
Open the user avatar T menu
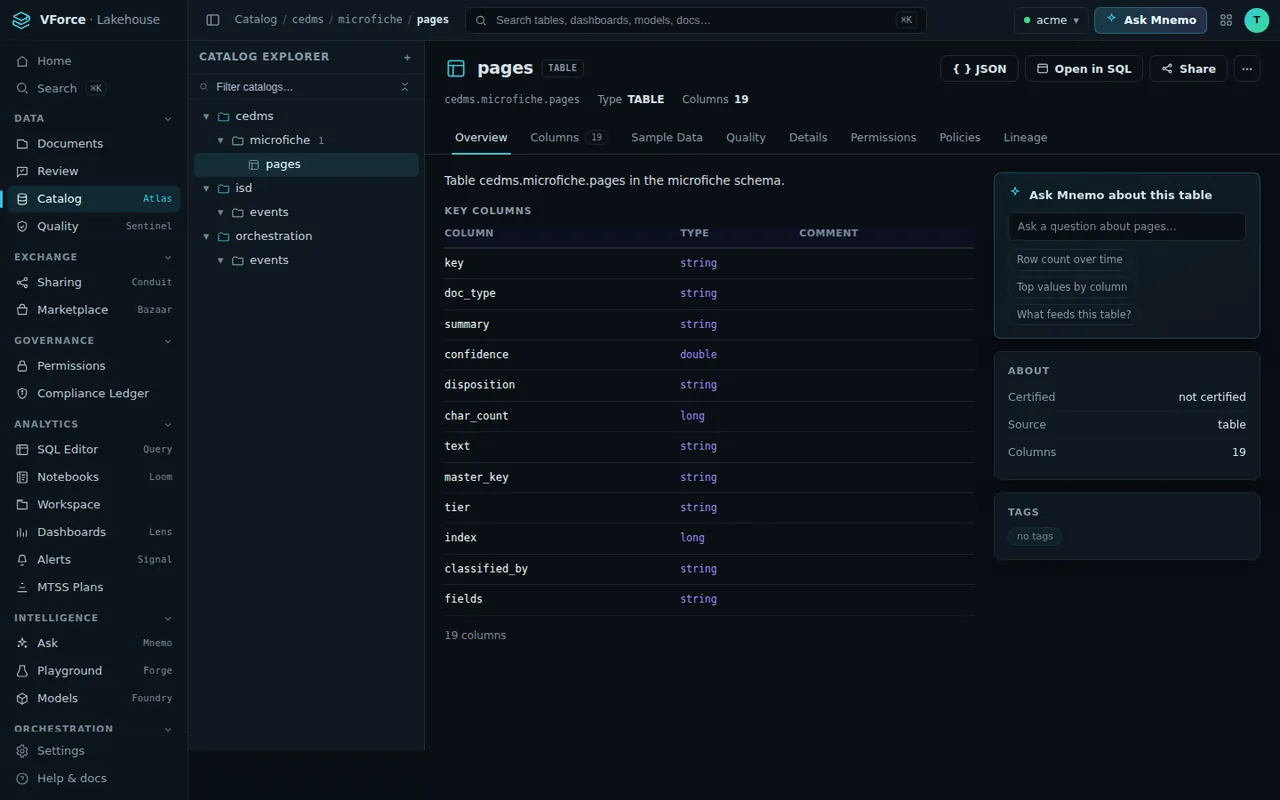point(1257,20)
